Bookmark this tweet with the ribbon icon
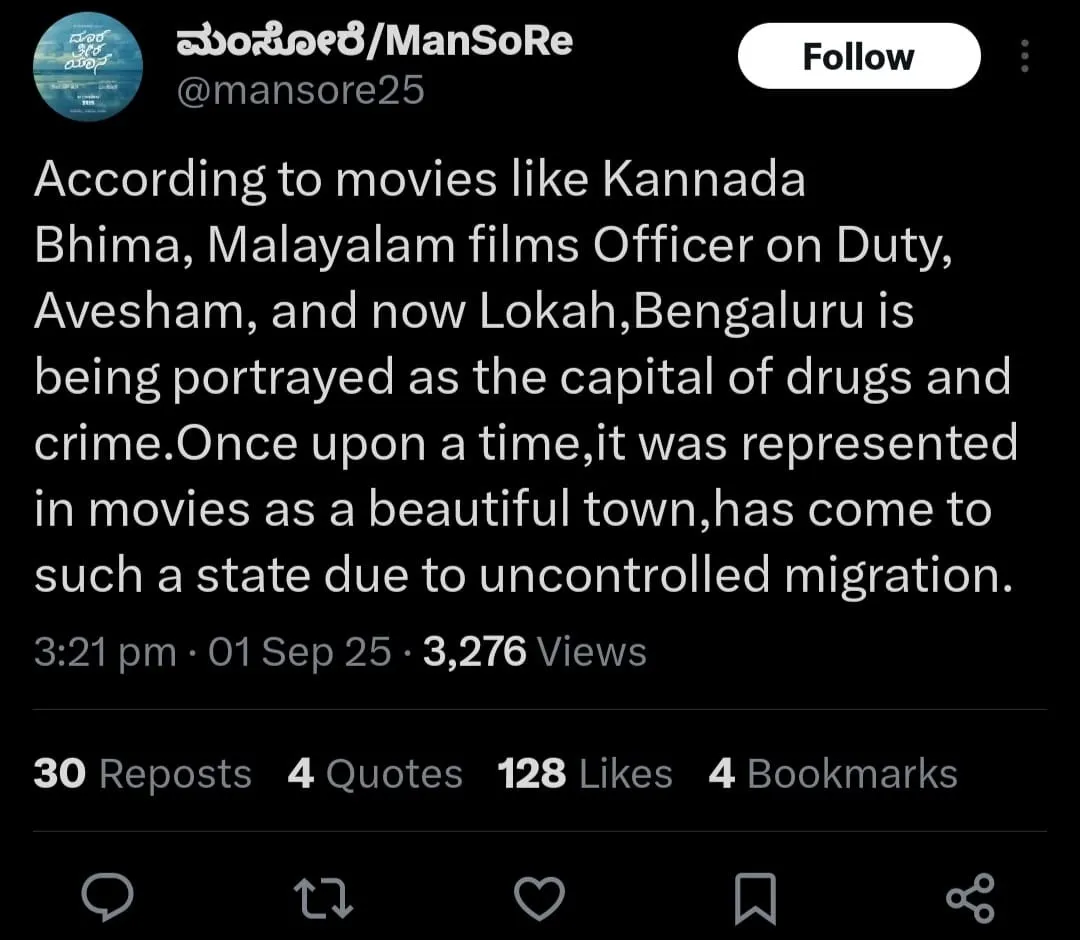The width and height of the screenshot is (1080, 940). coord(756,898)
